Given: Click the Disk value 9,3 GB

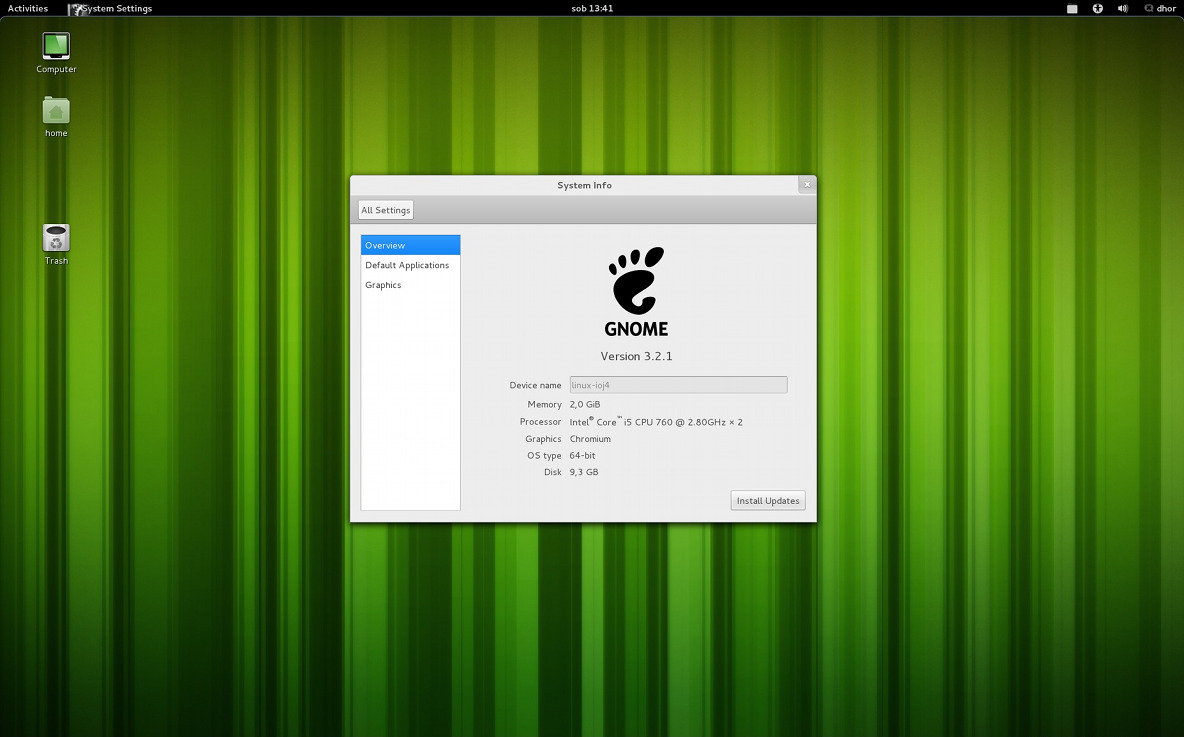Looking at the screenshot, I should click(x=584, y=472).
